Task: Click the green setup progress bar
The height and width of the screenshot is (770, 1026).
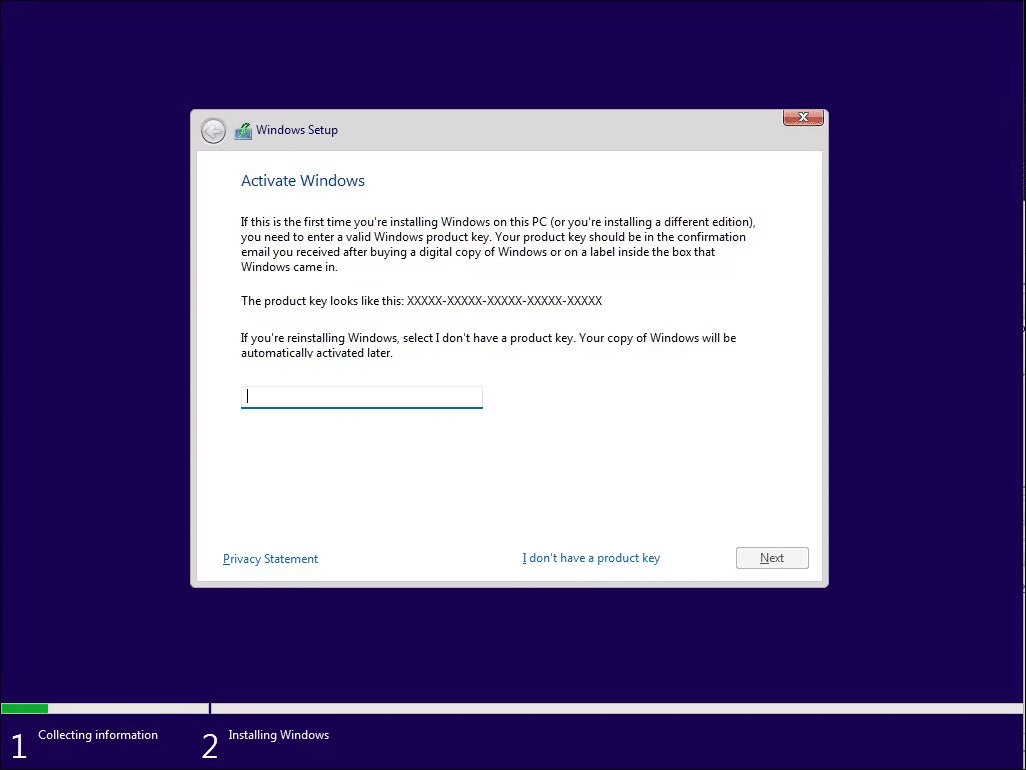Action: 25,708
